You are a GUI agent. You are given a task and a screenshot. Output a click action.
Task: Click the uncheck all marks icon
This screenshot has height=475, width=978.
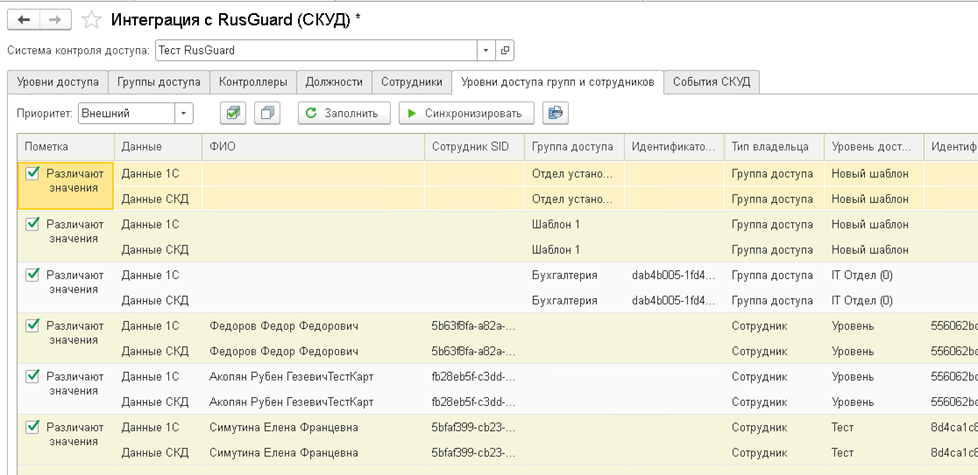tap(267, 113)
